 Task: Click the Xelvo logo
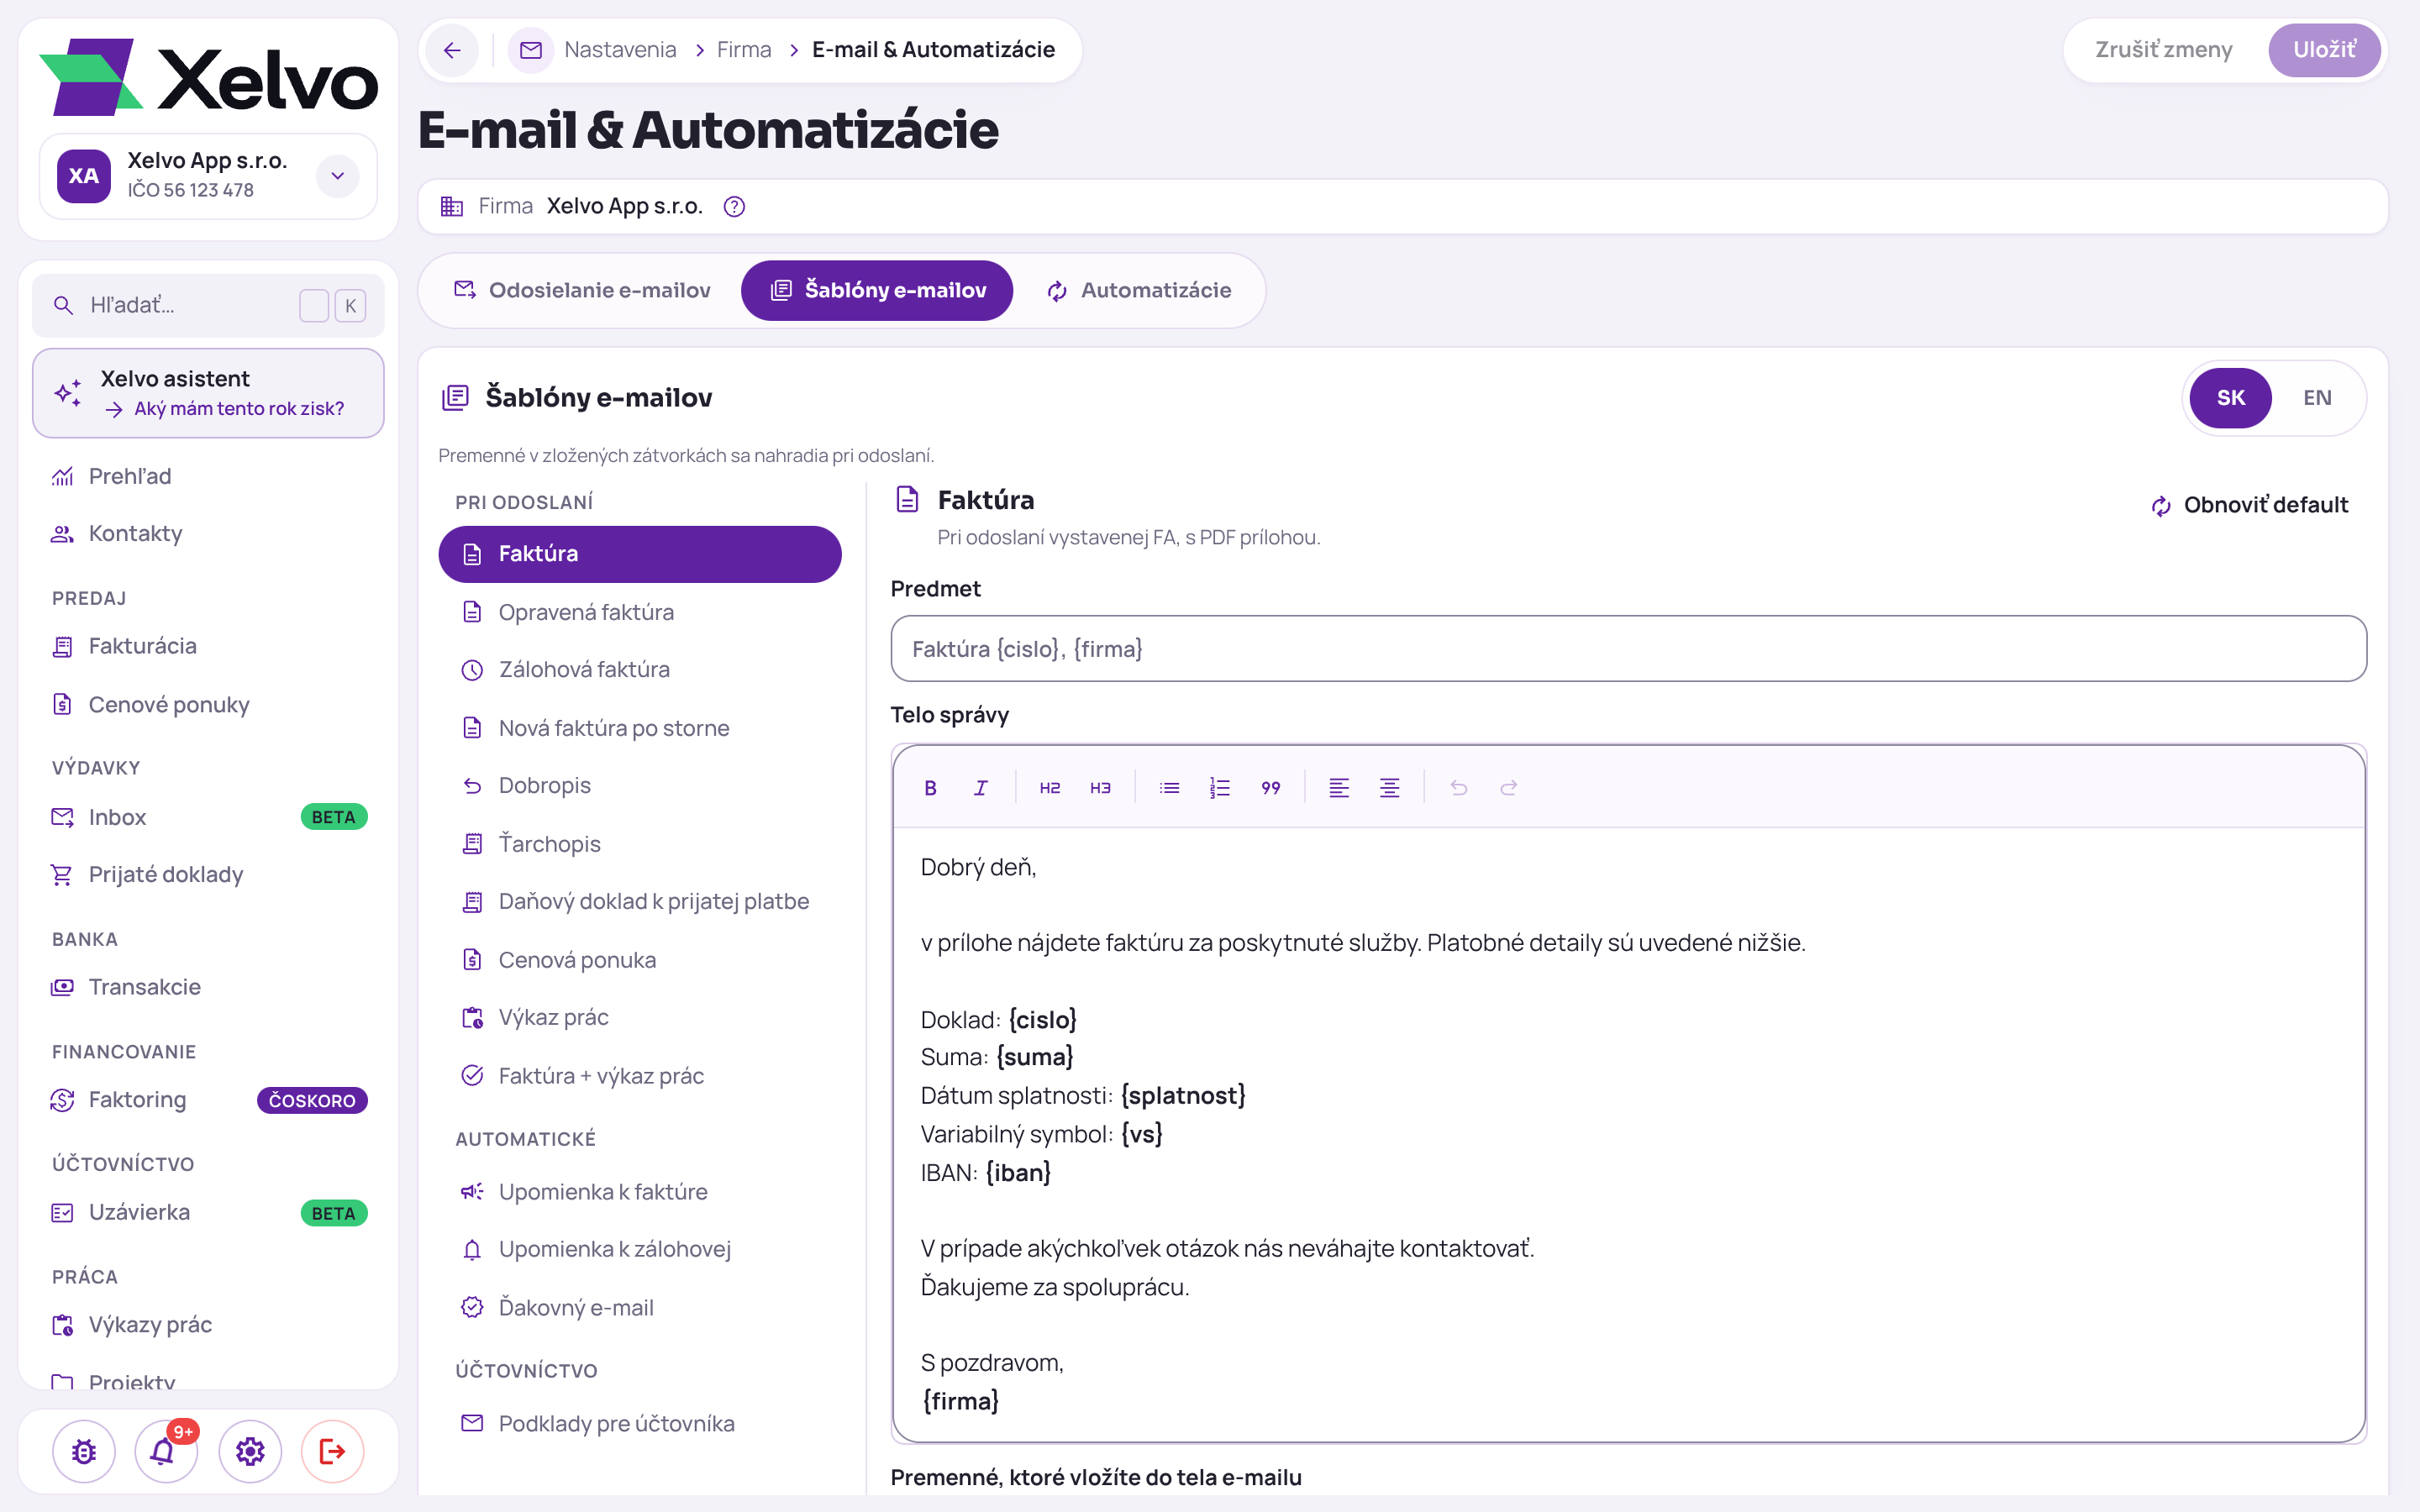(208, 77)
